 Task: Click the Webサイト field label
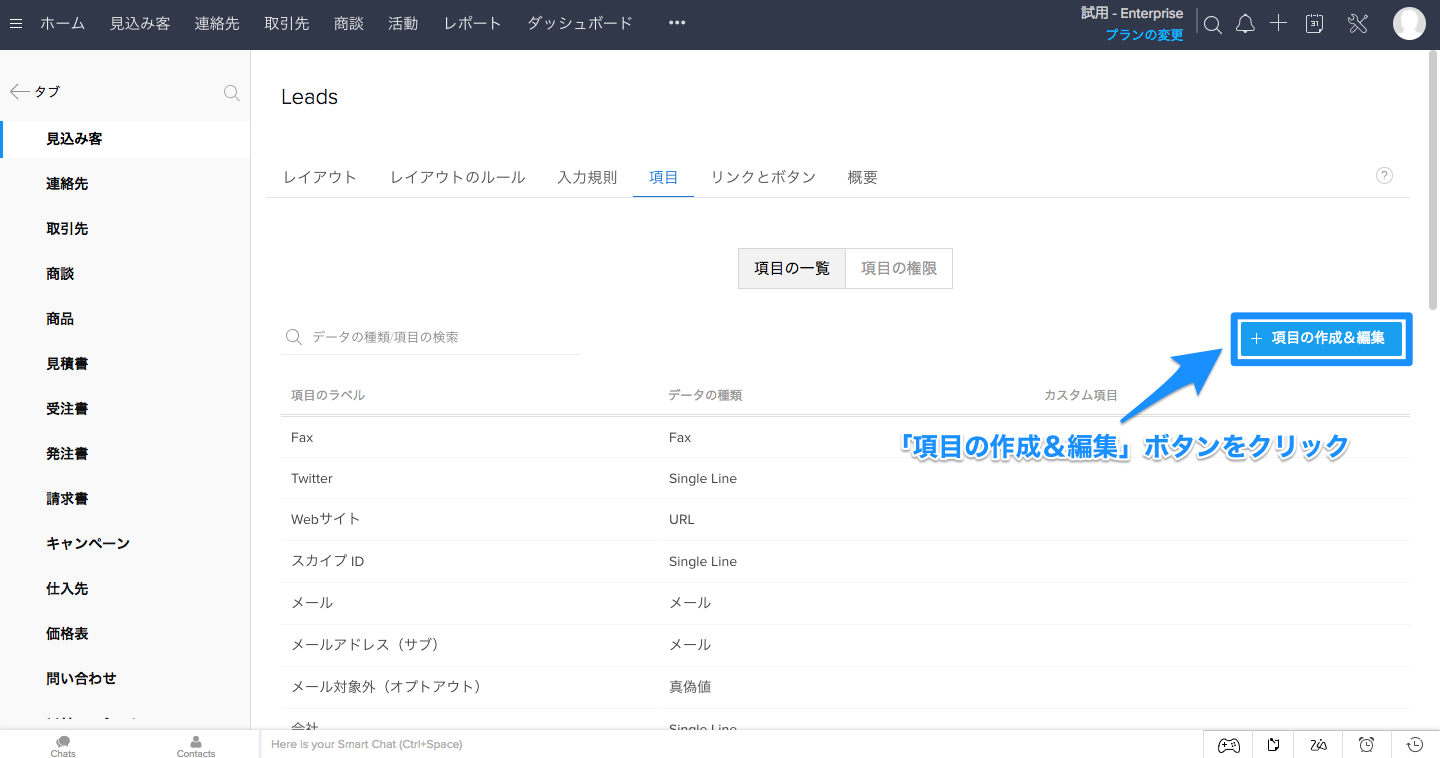[325, 520]
